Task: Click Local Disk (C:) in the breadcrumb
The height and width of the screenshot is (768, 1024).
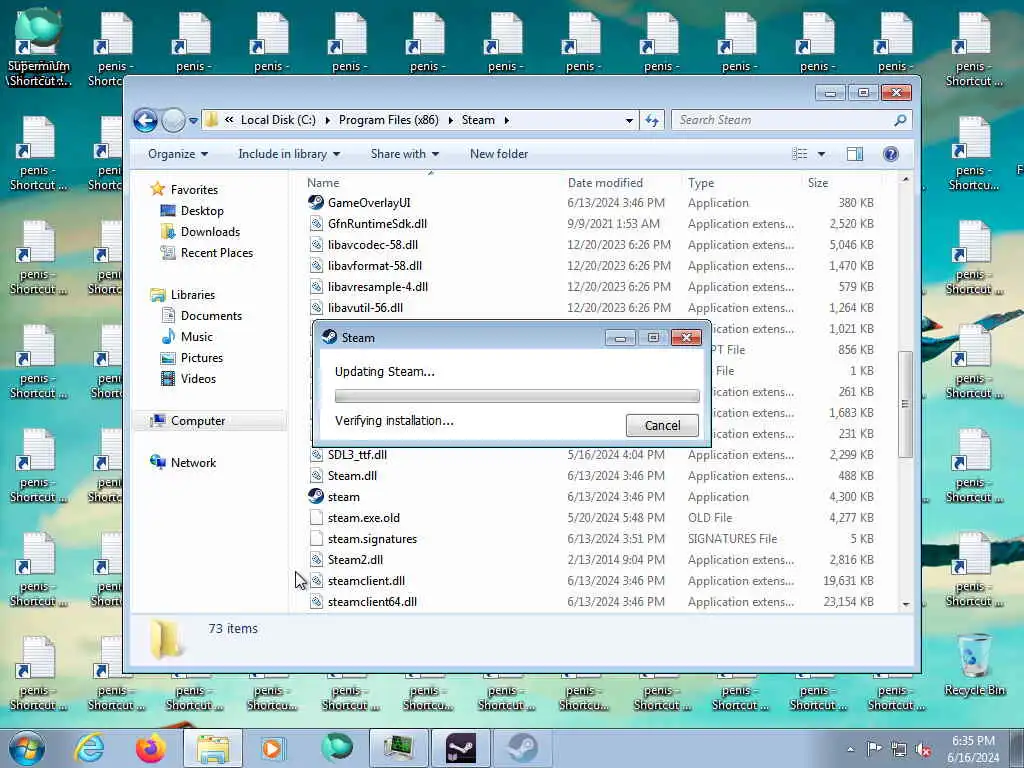Action: pyautogui.click(x=278, y=120)
